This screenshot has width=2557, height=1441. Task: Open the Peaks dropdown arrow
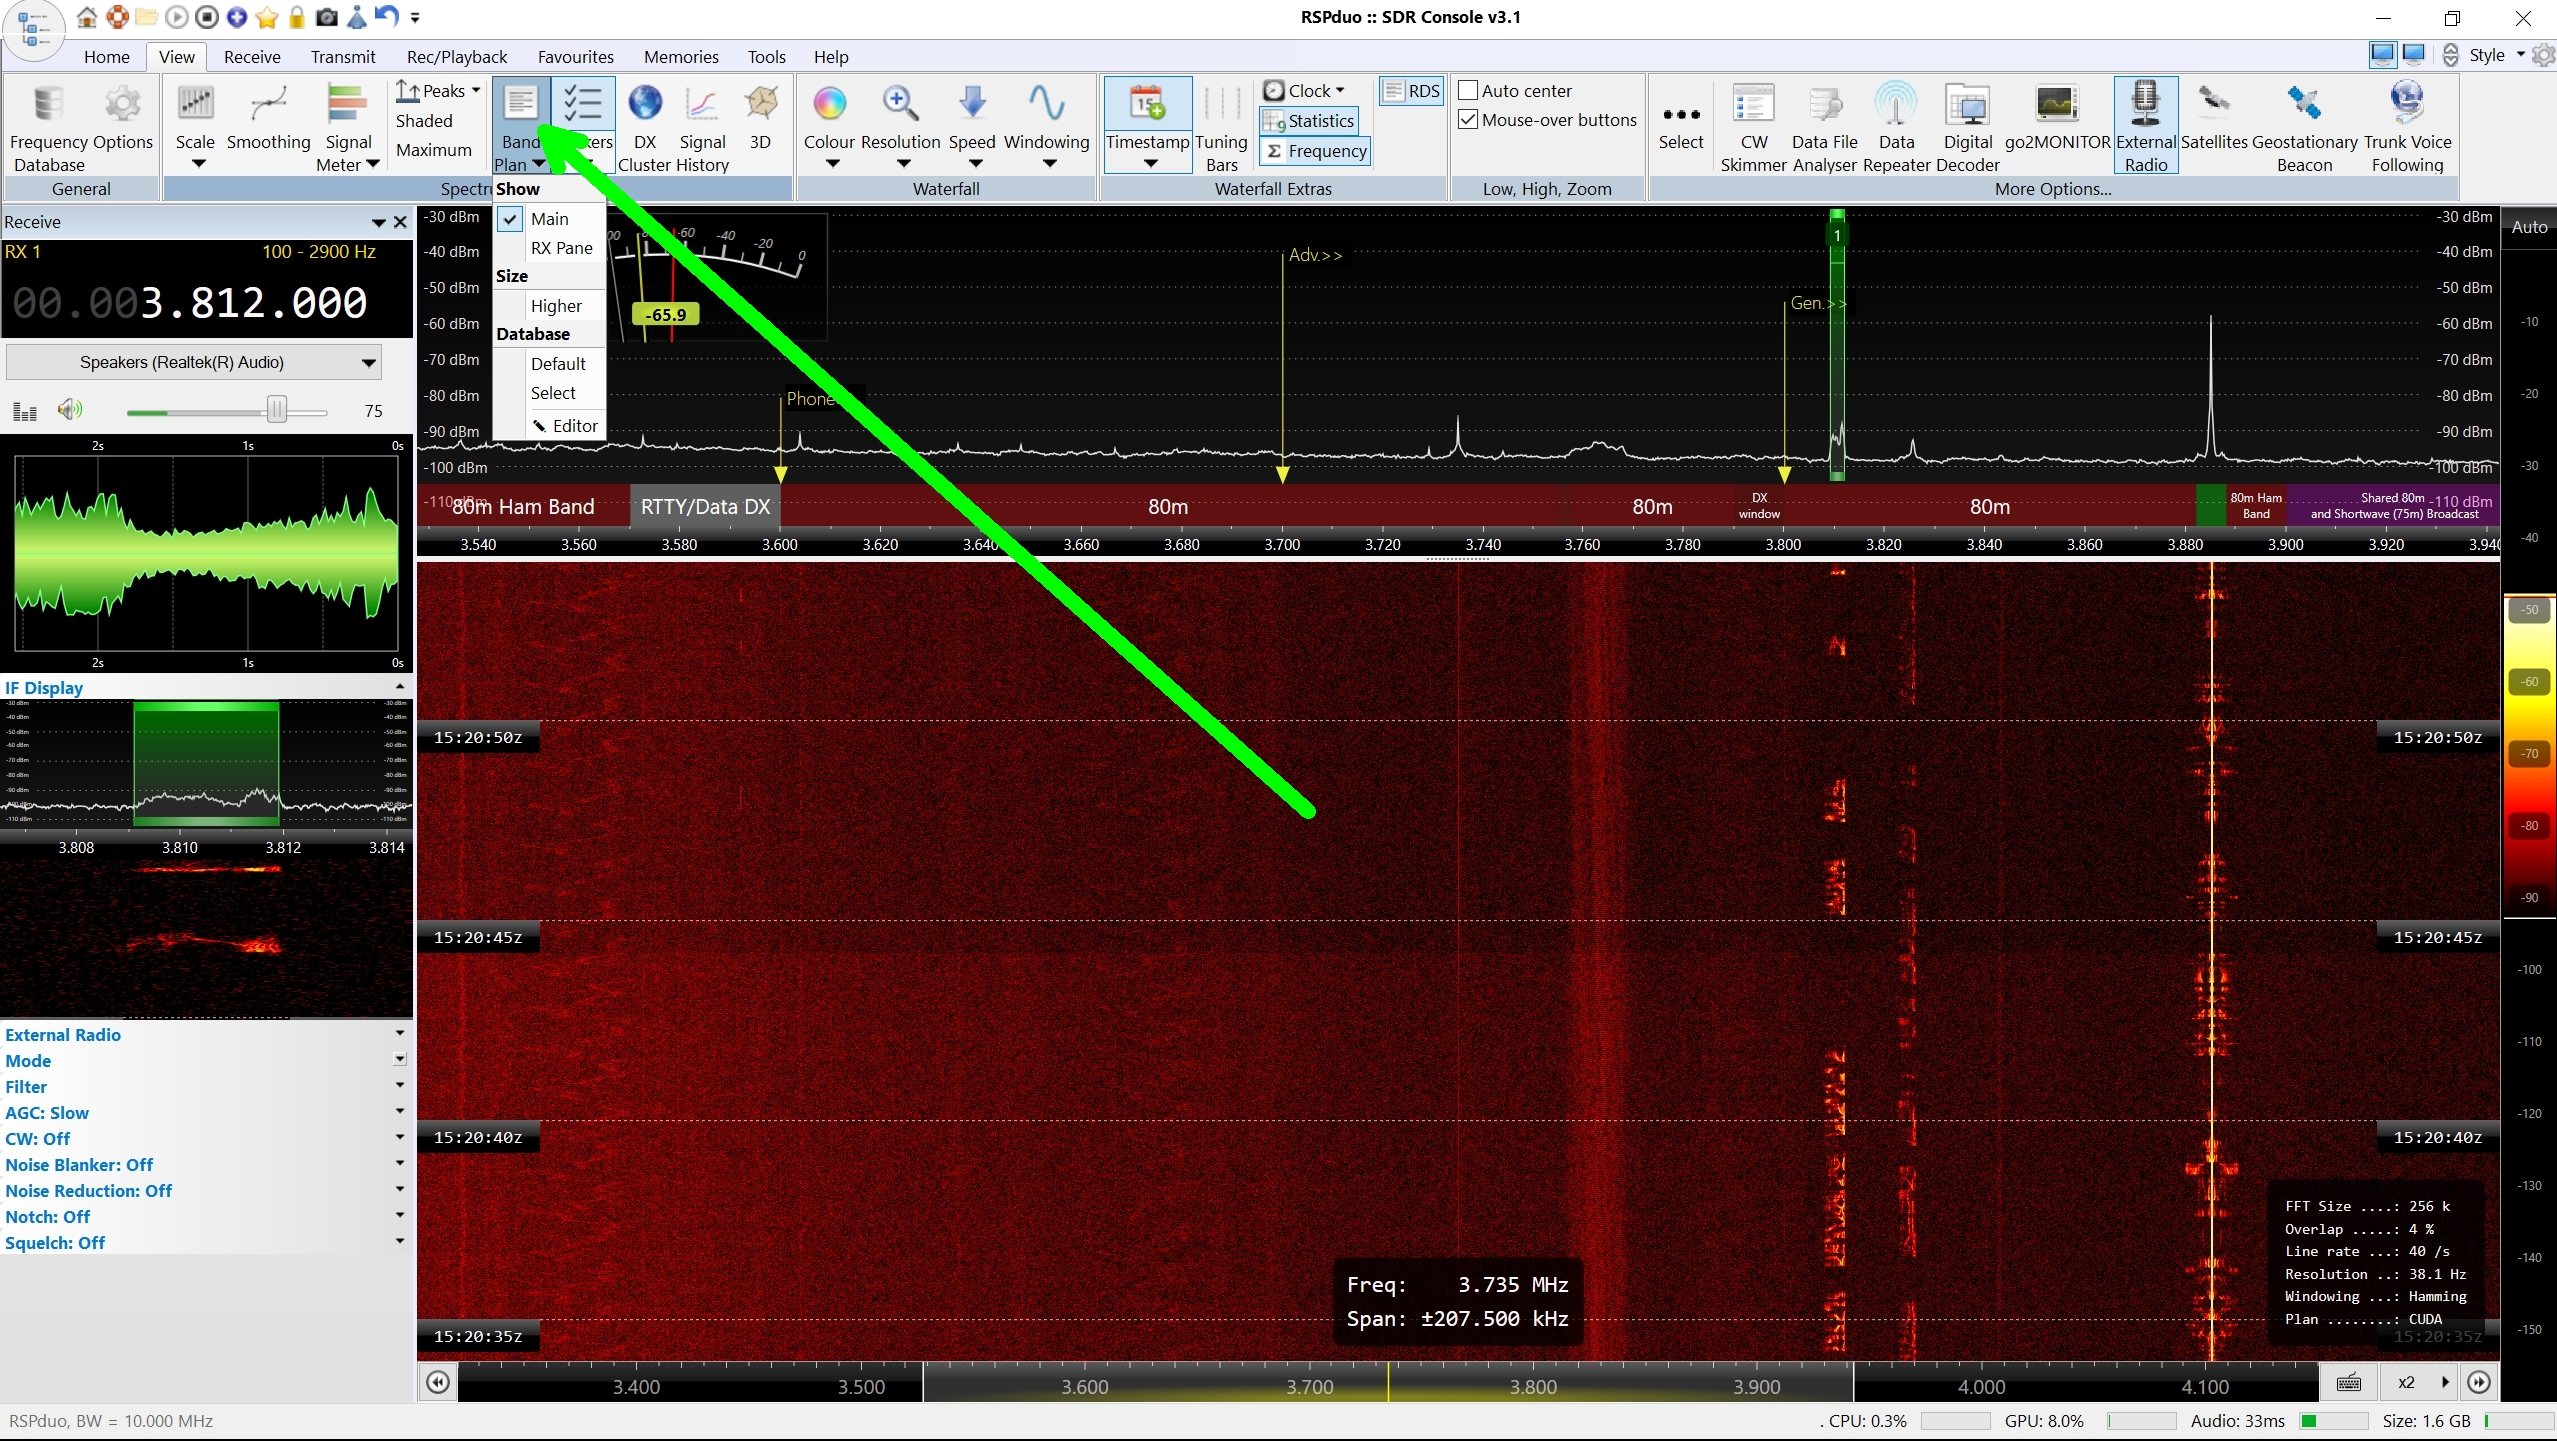476,91
